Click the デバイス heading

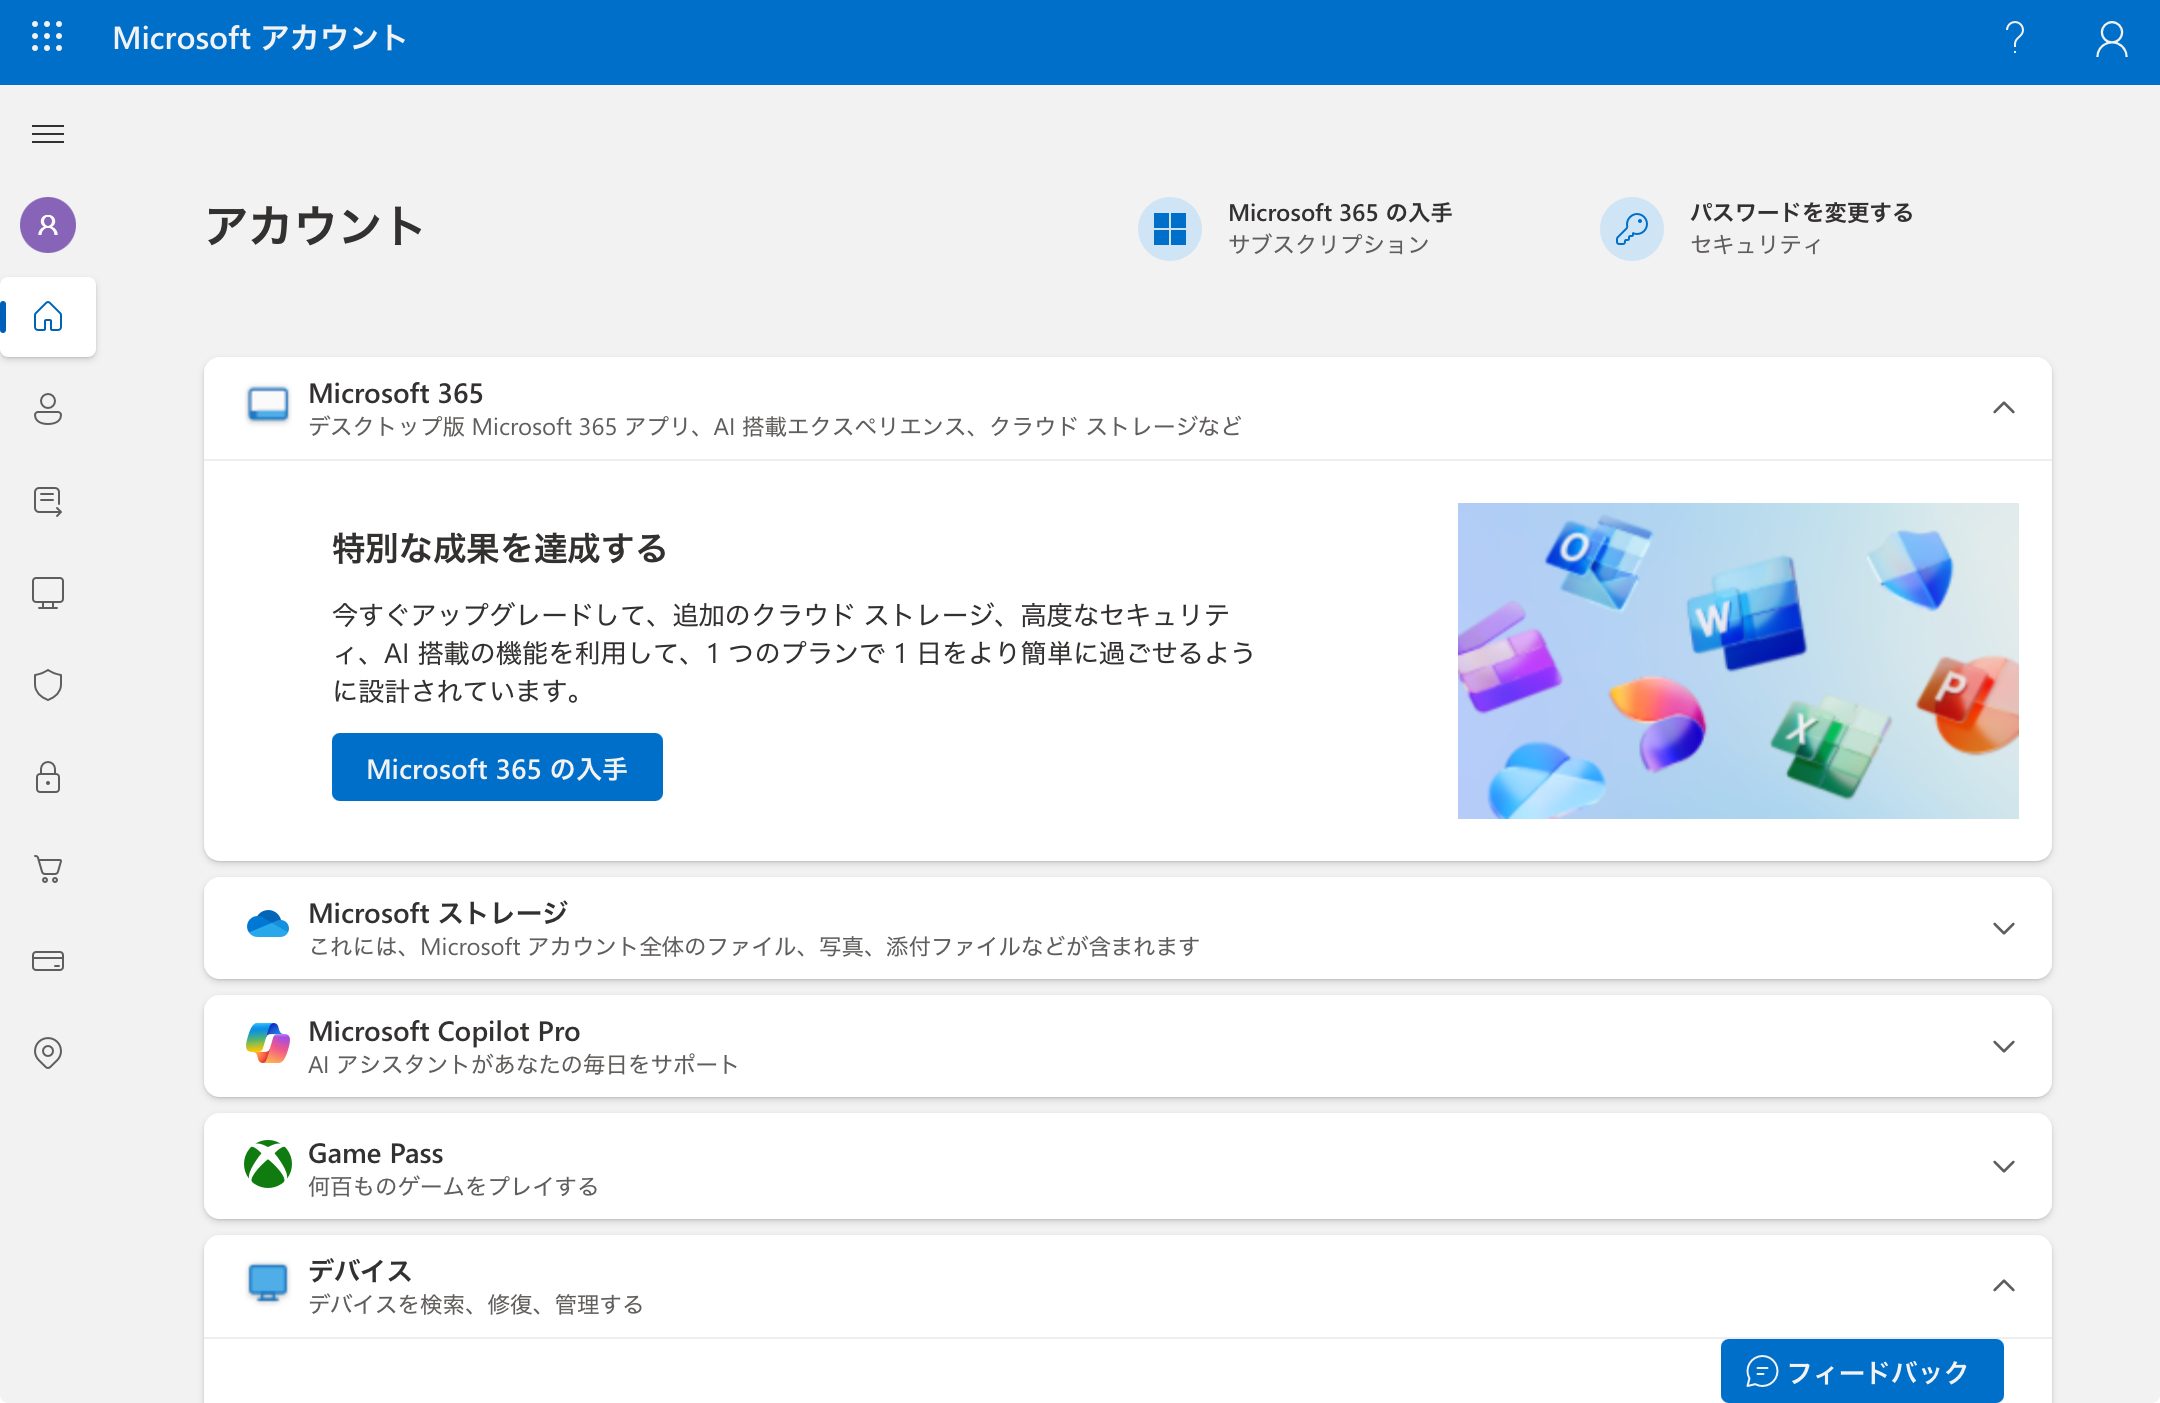360,1271
